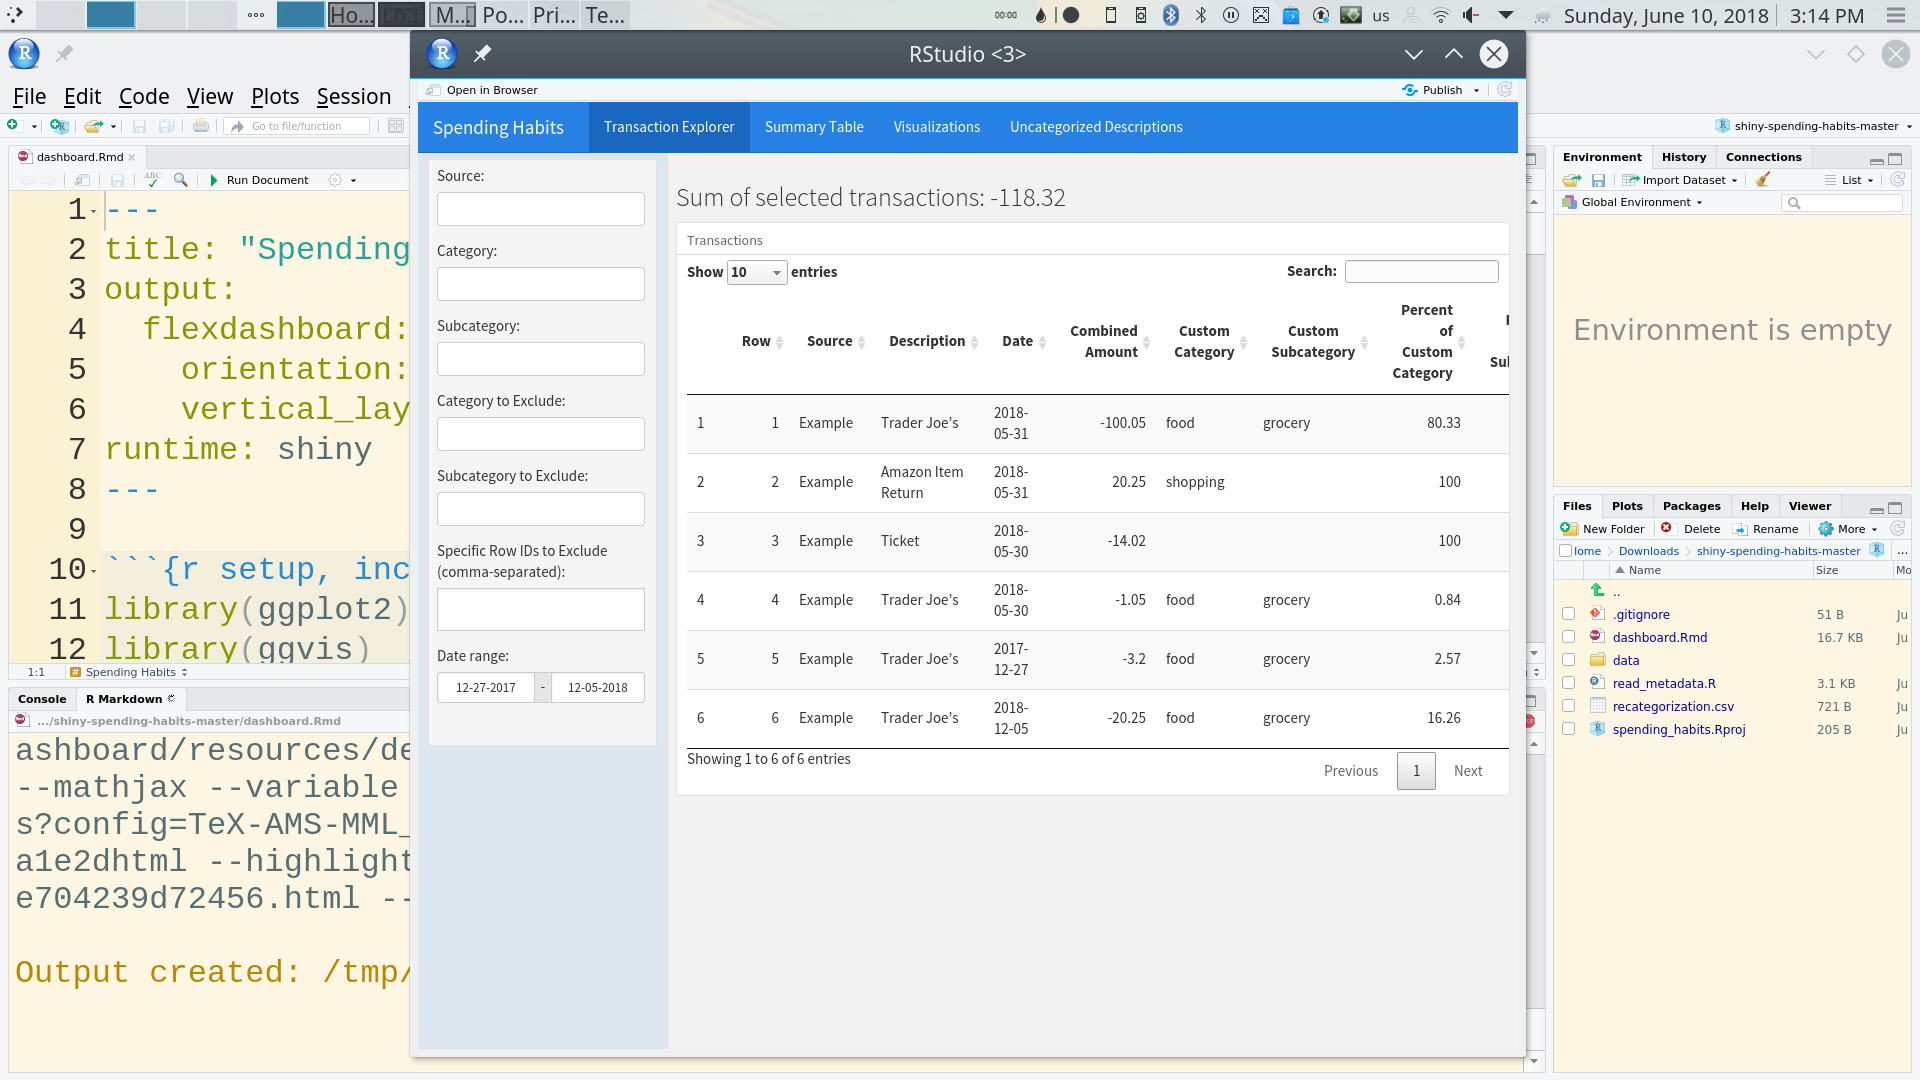Image resolution: width=1920 pixels, height=1080 pixels.
Task: Switch to the Summary Table tab
Action: pyautogui.click(x=814, y=127)
